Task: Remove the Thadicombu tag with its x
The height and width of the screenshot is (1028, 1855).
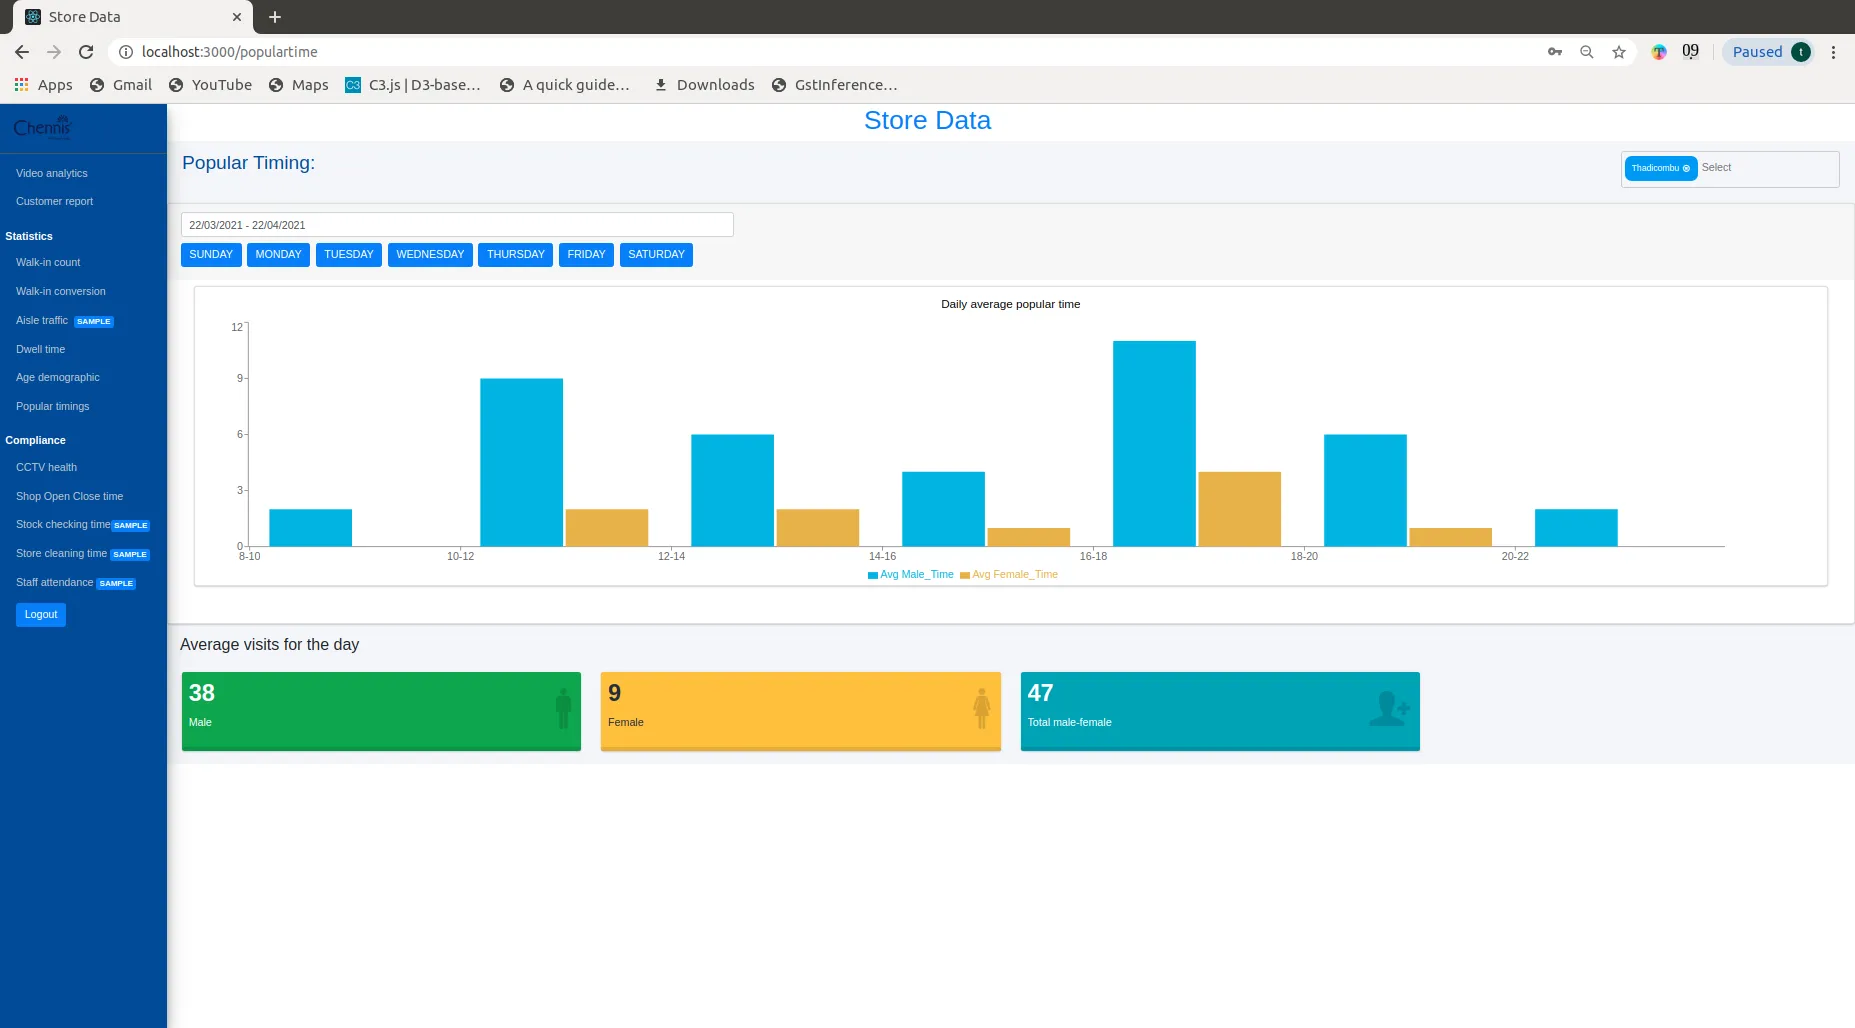Action: 1686,168
